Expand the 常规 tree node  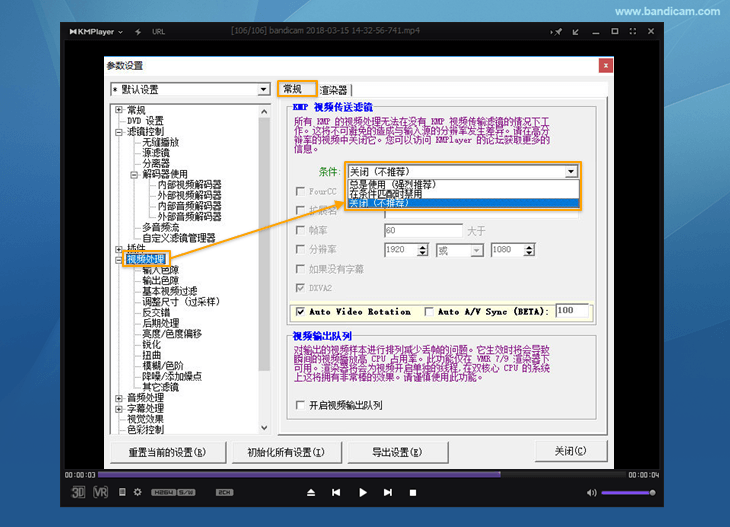(119, 110)
